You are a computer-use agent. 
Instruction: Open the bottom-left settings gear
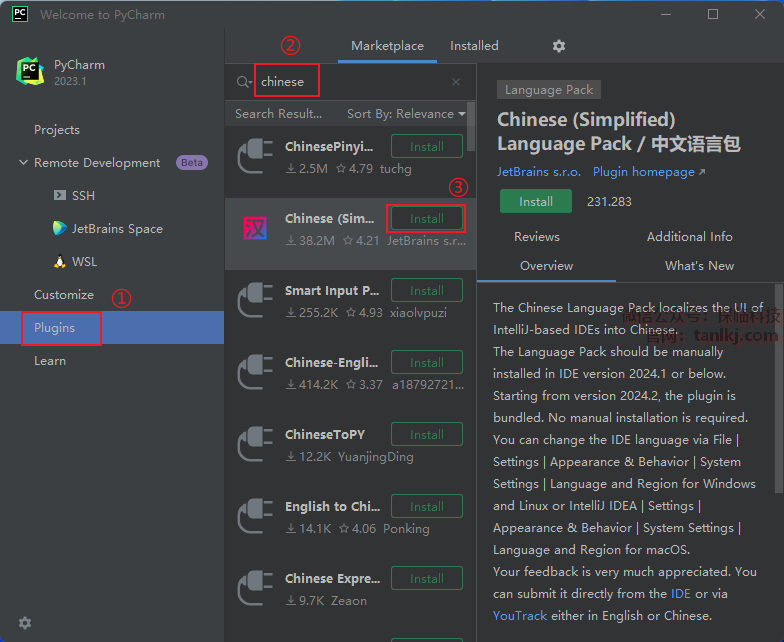point(25,623)
